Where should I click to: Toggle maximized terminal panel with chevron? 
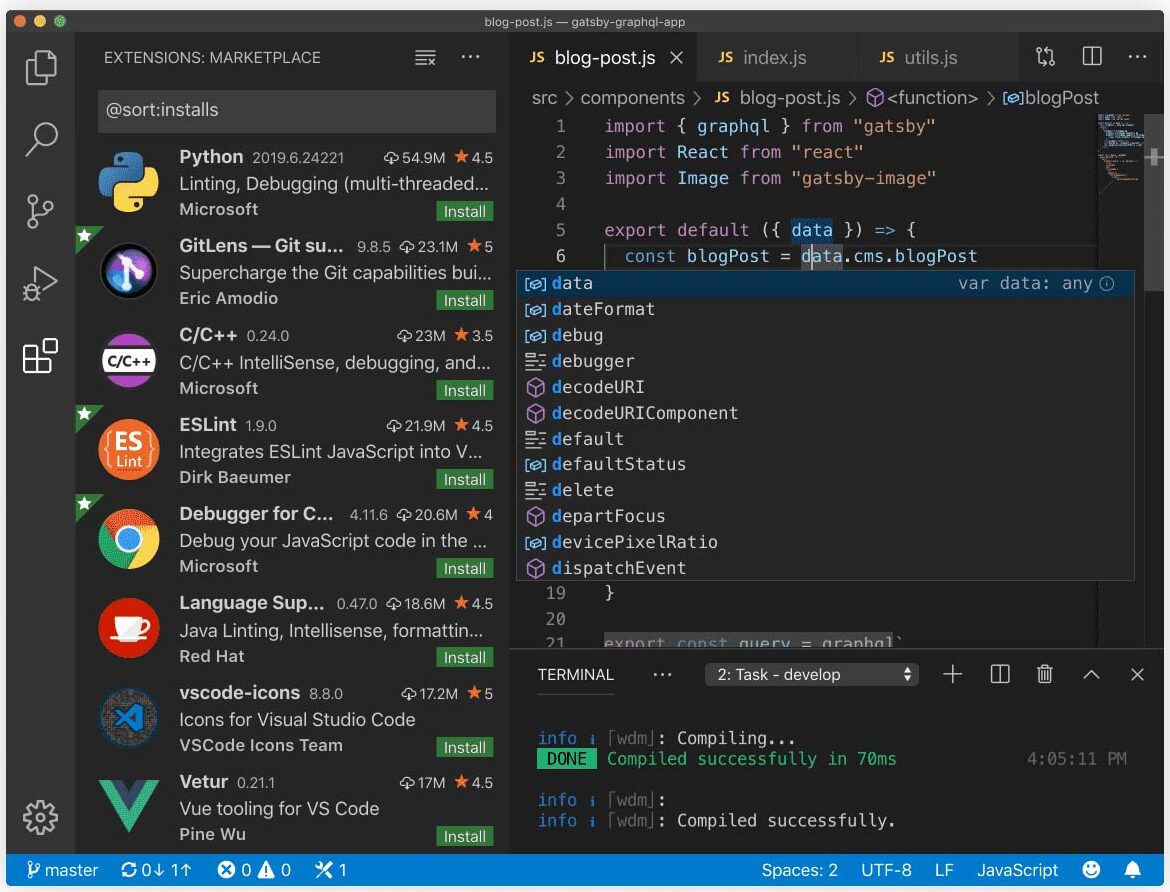pyautogui.click(x=1091, y=675)
